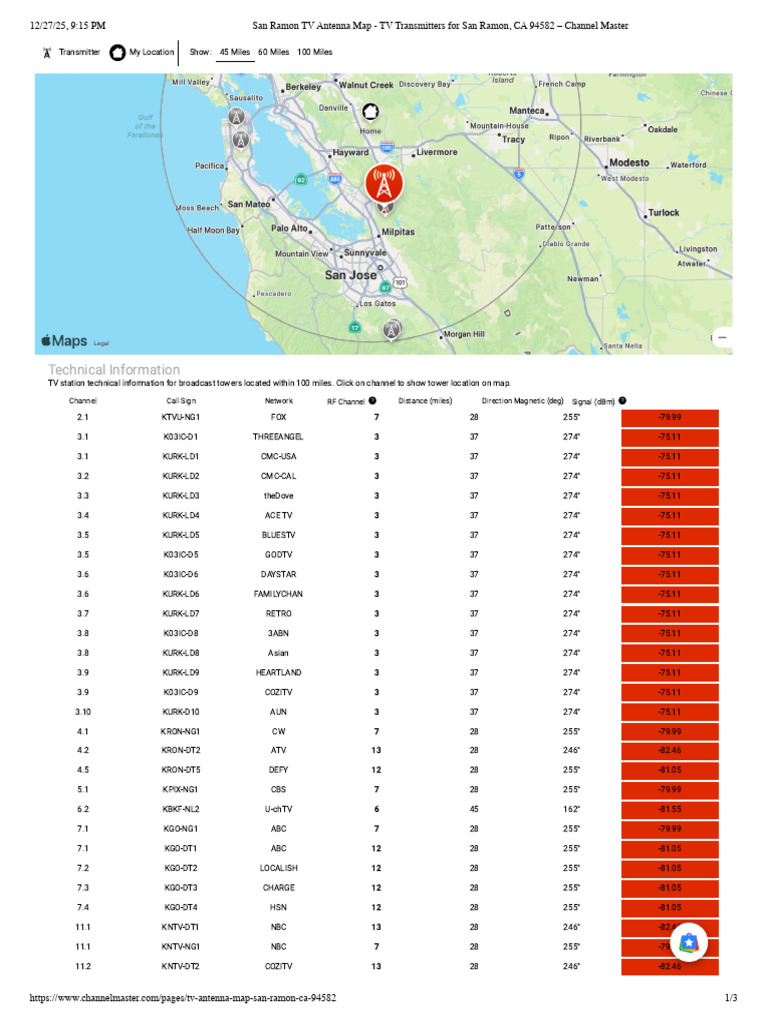Click the LOCALISH network cell

pyautogui.click(x=279, y=869)
